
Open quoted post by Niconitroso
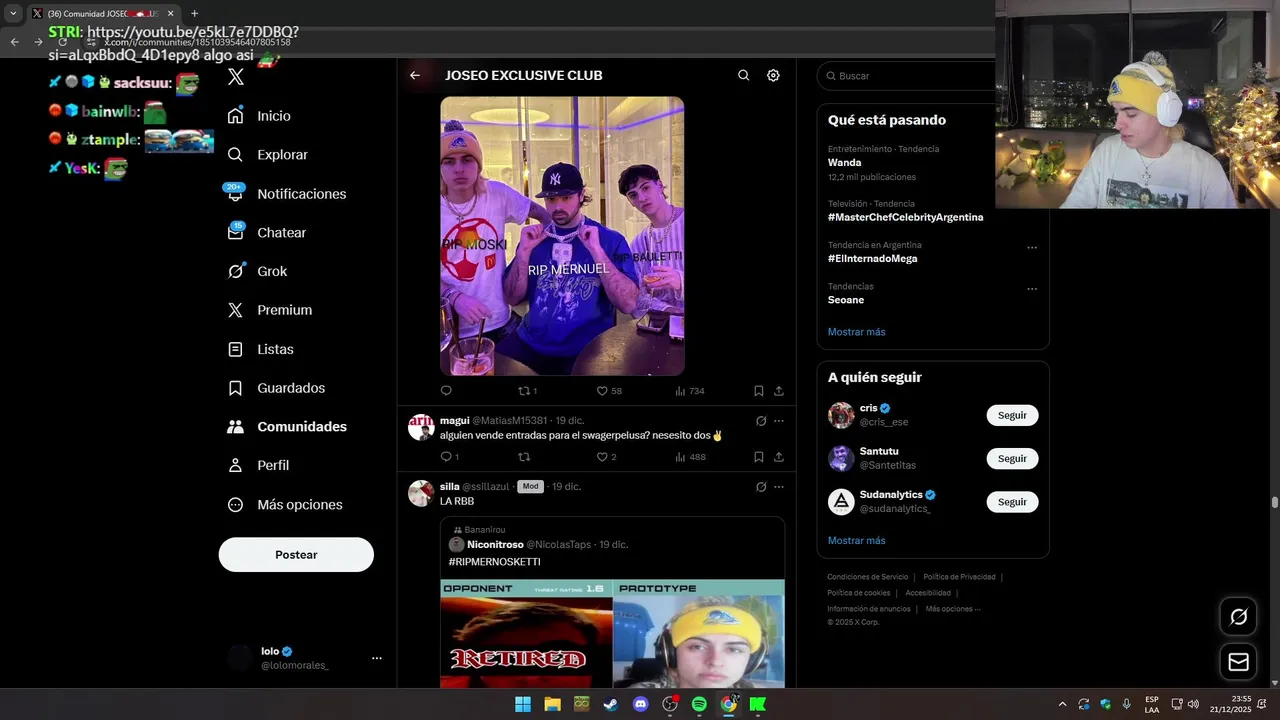click(612, 602)
